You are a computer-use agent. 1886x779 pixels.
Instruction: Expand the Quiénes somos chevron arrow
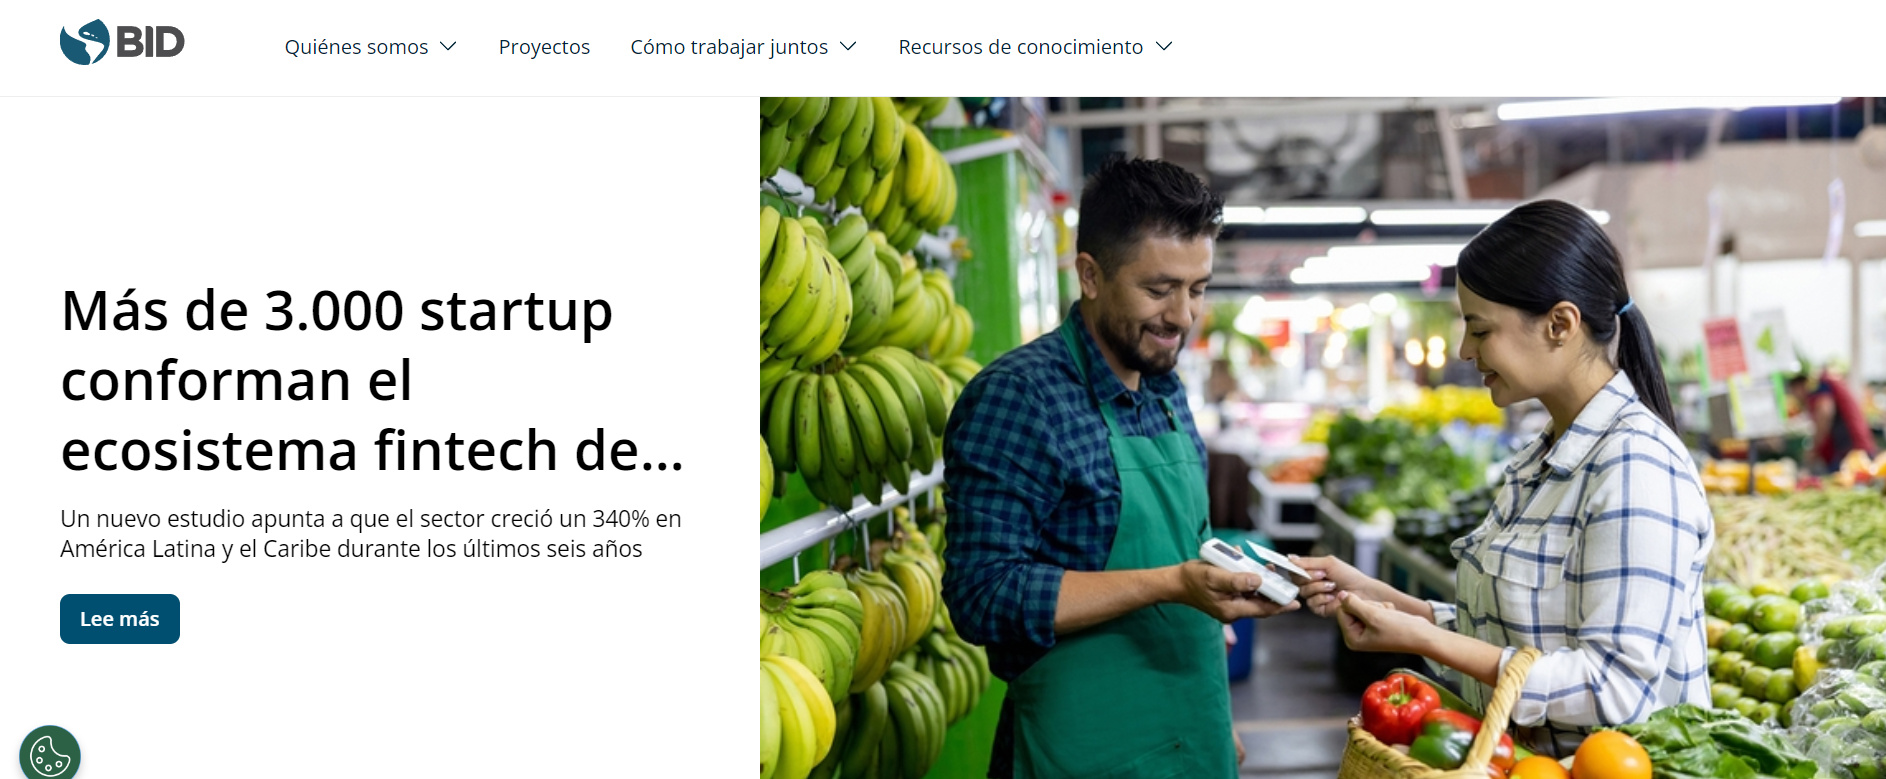[448, 47]
